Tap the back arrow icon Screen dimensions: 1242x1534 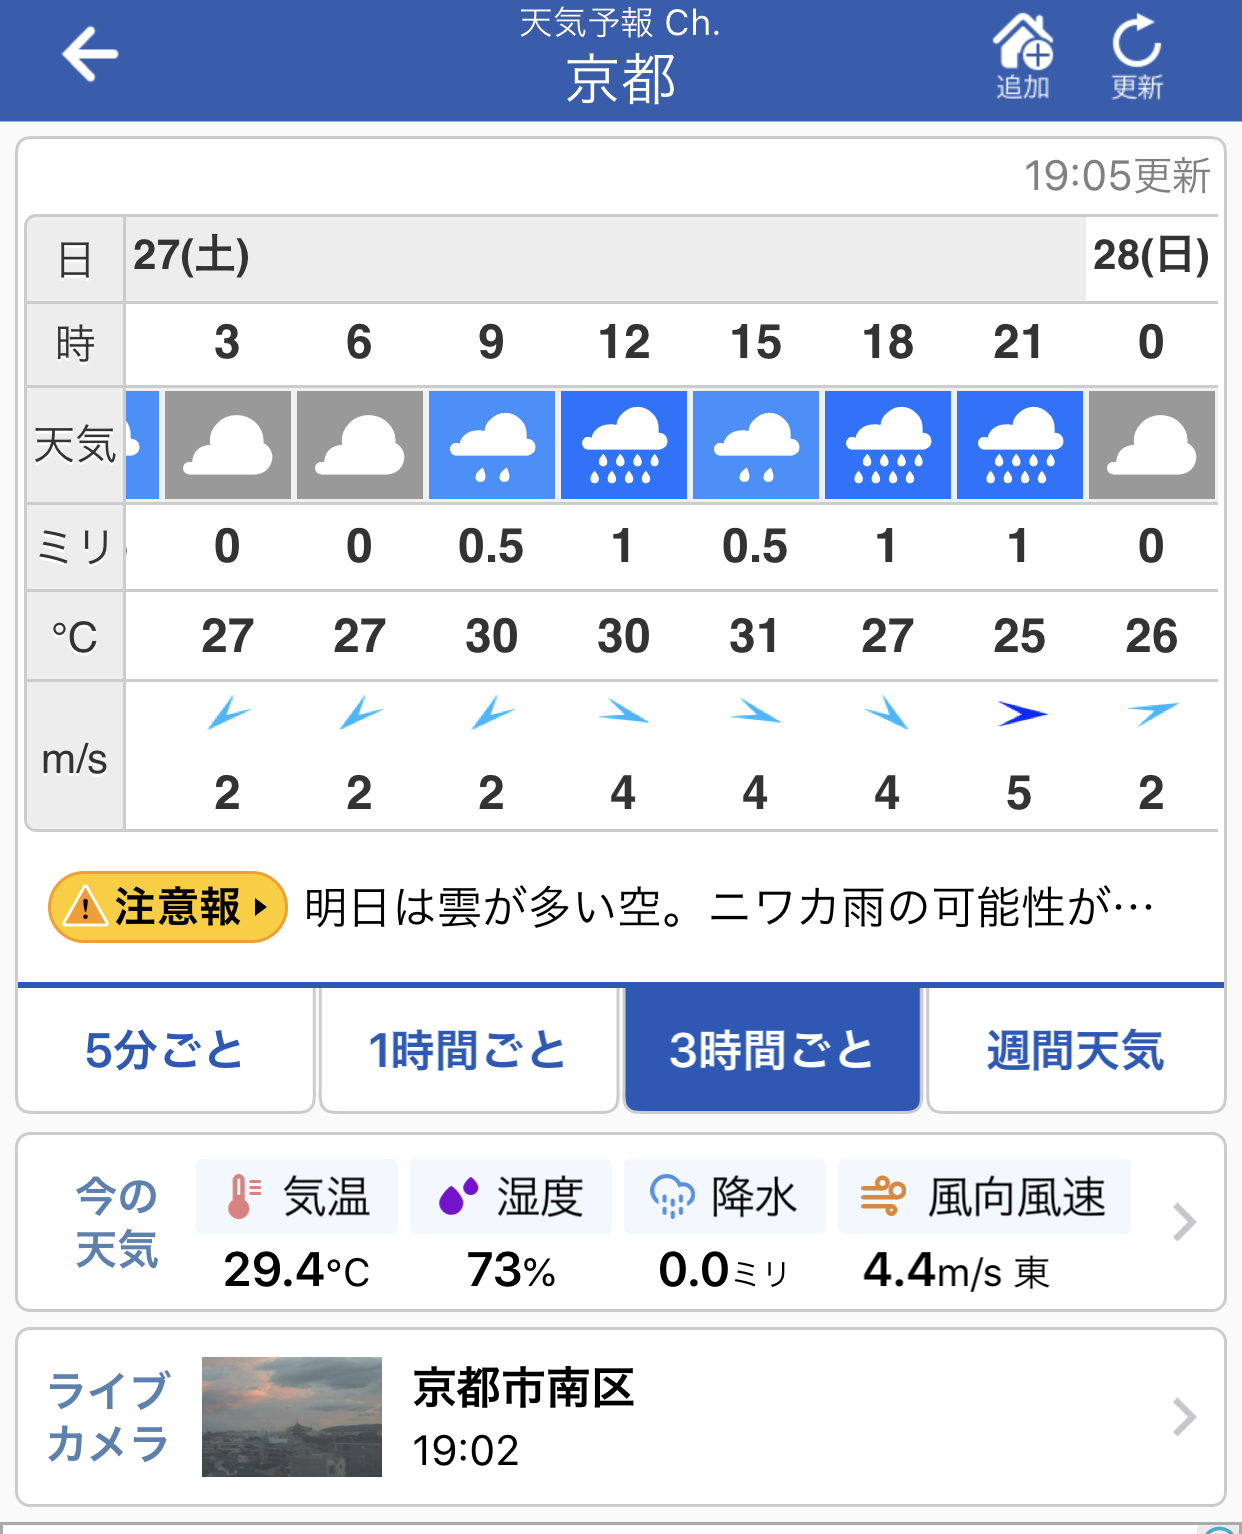90,55
